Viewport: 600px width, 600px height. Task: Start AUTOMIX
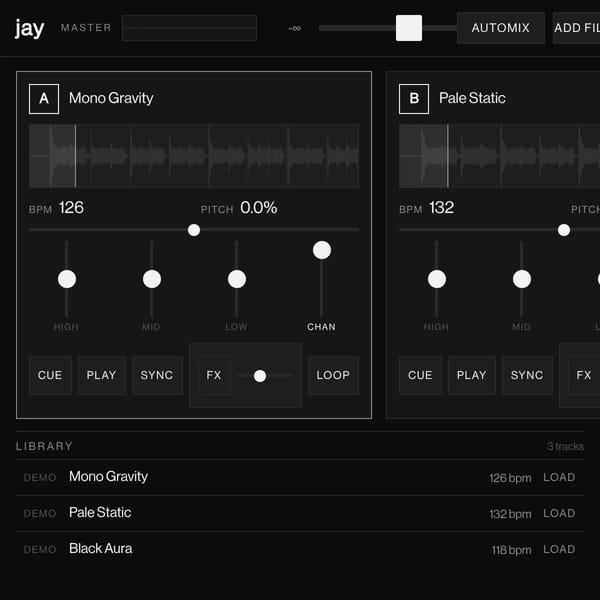click(501, 28)
